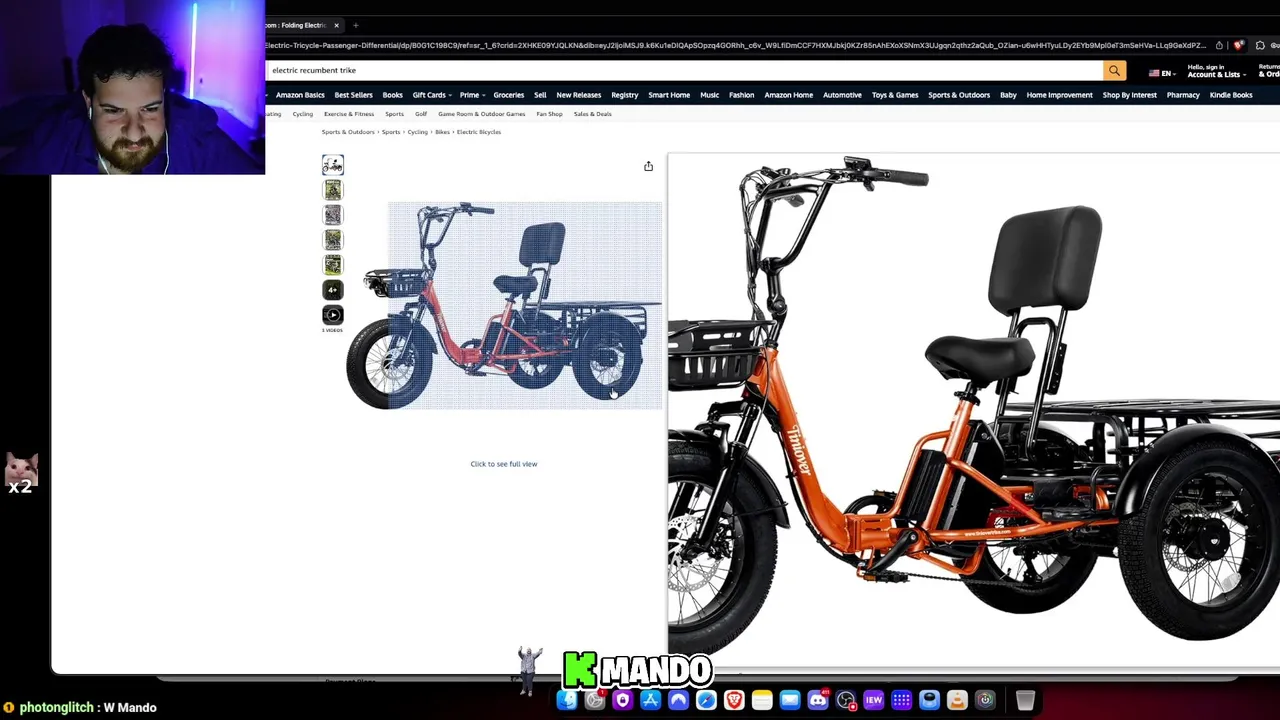Open VLC media player from the dock
The height and width of the screenshot is (720, 1280).
pyautogui.click(x=957, y=700)
